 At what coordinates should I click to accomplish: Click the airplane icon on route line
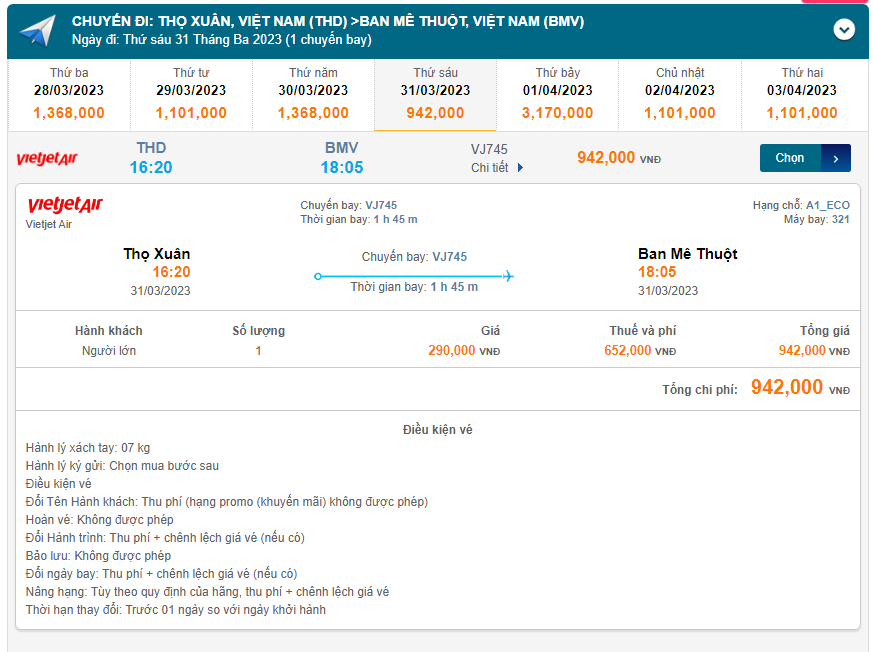(x=508, y=276)
